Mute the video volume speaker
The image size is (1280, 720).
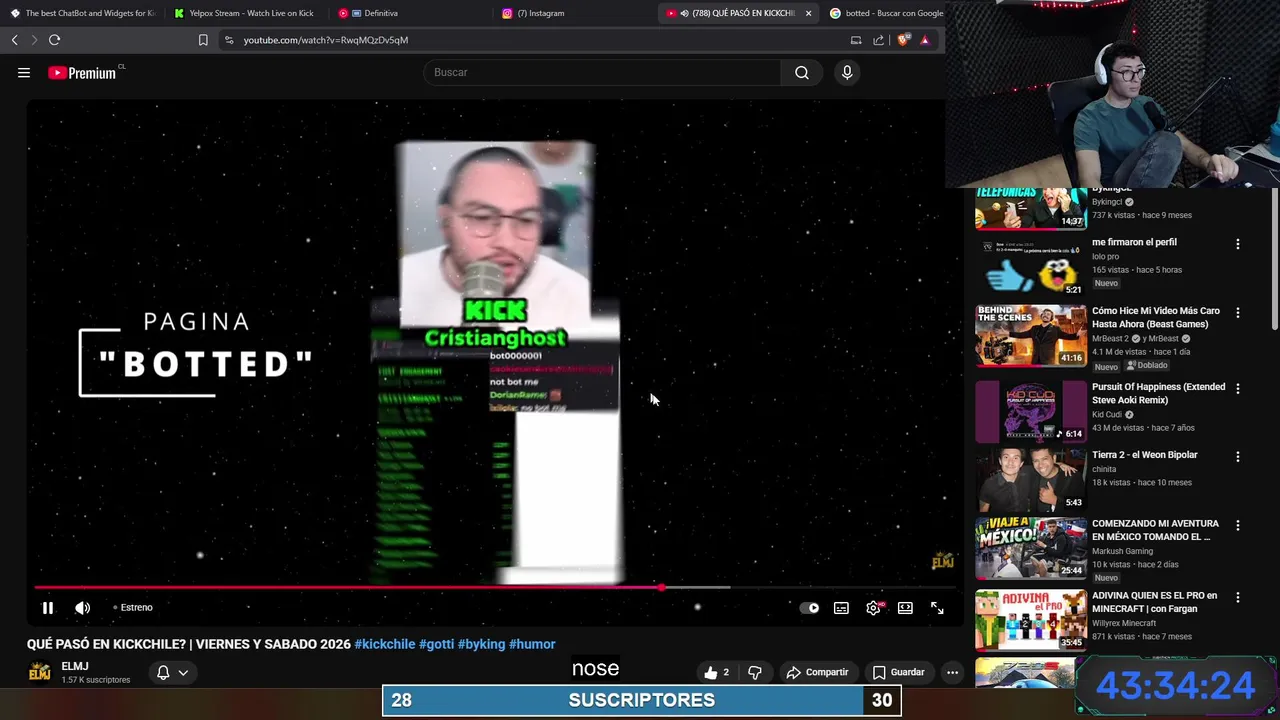point(83,608)
